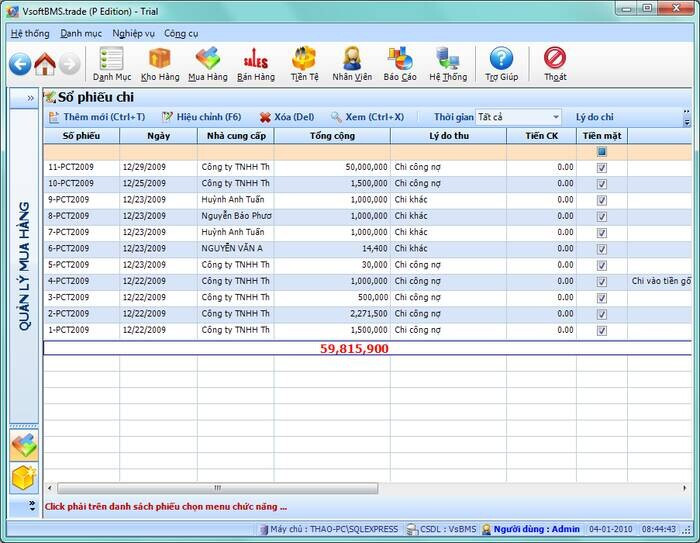This screenshot has height=543, width=700.
Task: Click Xóa (Del) button
Action: (x=287, y=117)
